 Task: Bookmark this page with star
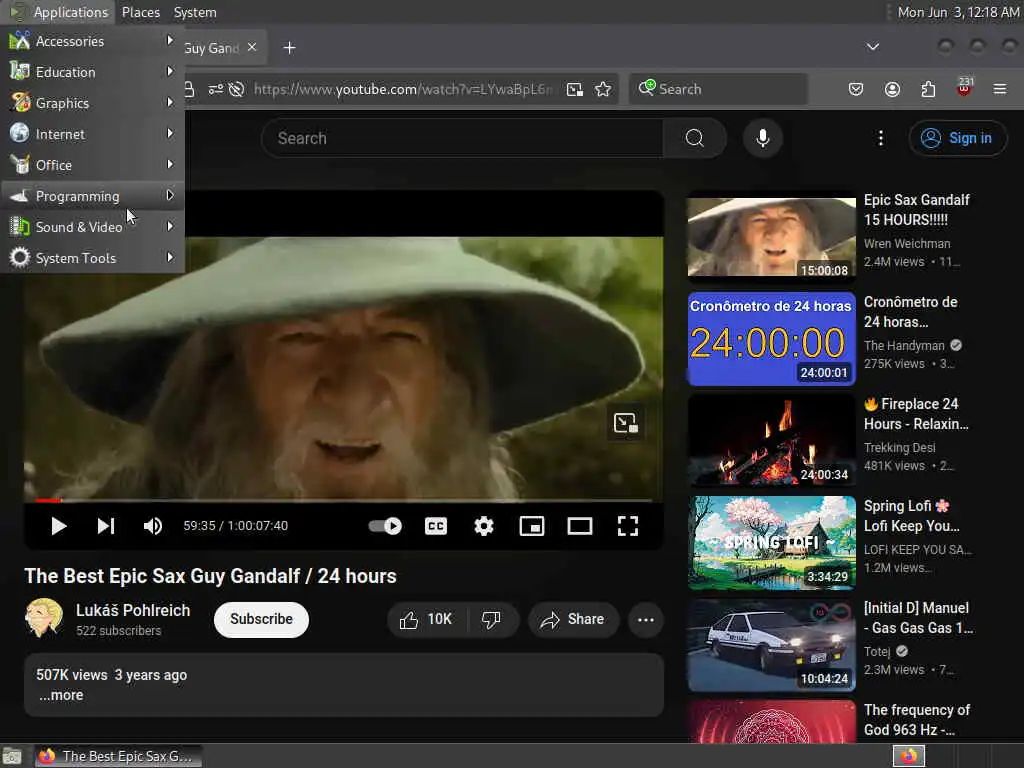point(603,89)
